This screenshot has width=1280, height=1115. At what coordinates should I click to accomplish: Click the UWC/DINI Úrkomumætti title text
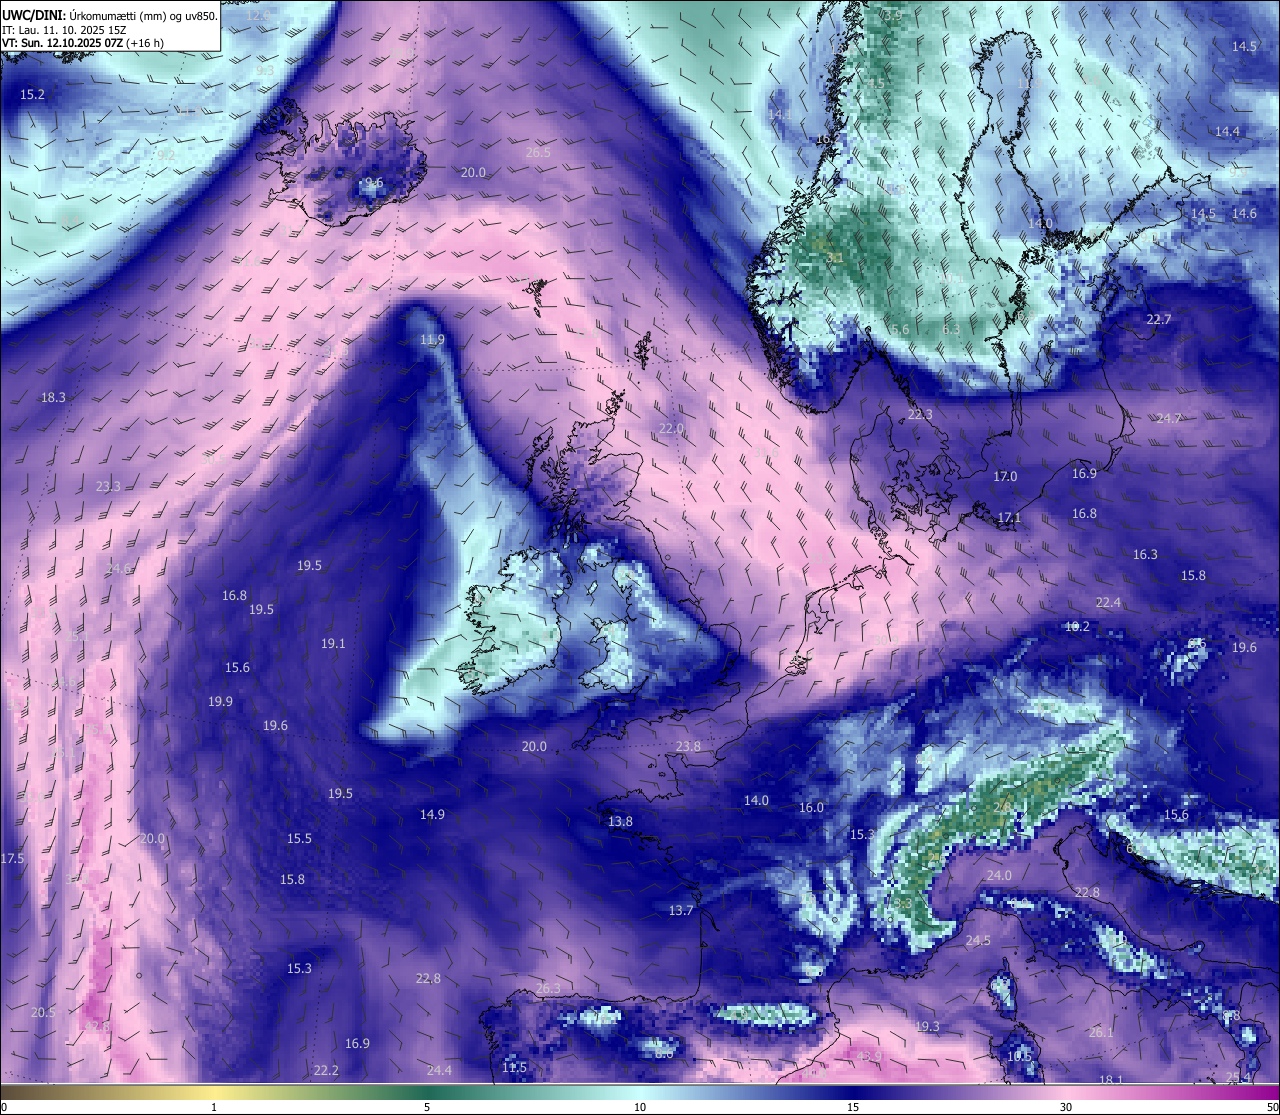tap(109, 16)
